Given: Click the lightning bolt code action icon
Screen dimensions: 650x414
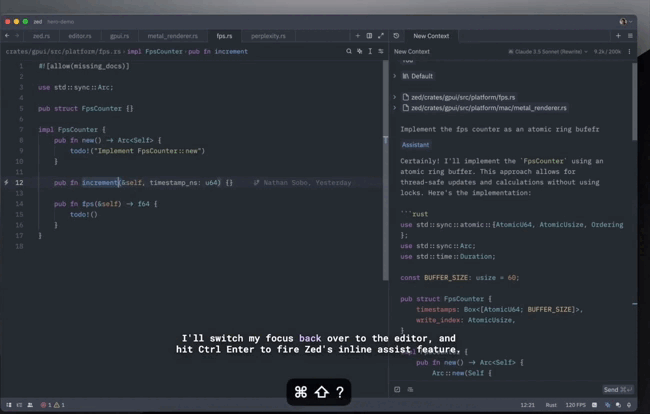Looking at the screenshot, I should (x=7, y=183).
